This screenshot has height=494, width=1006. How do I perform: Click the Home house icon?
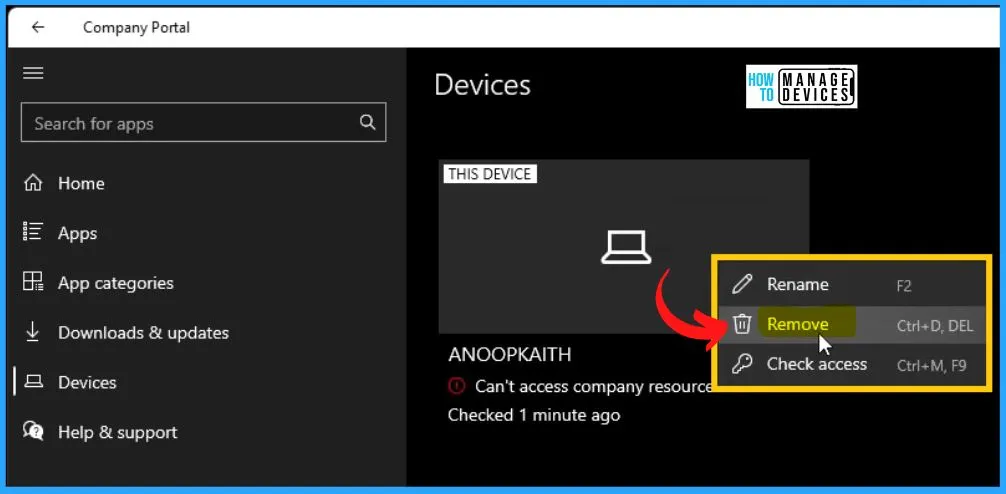[33, 183]
